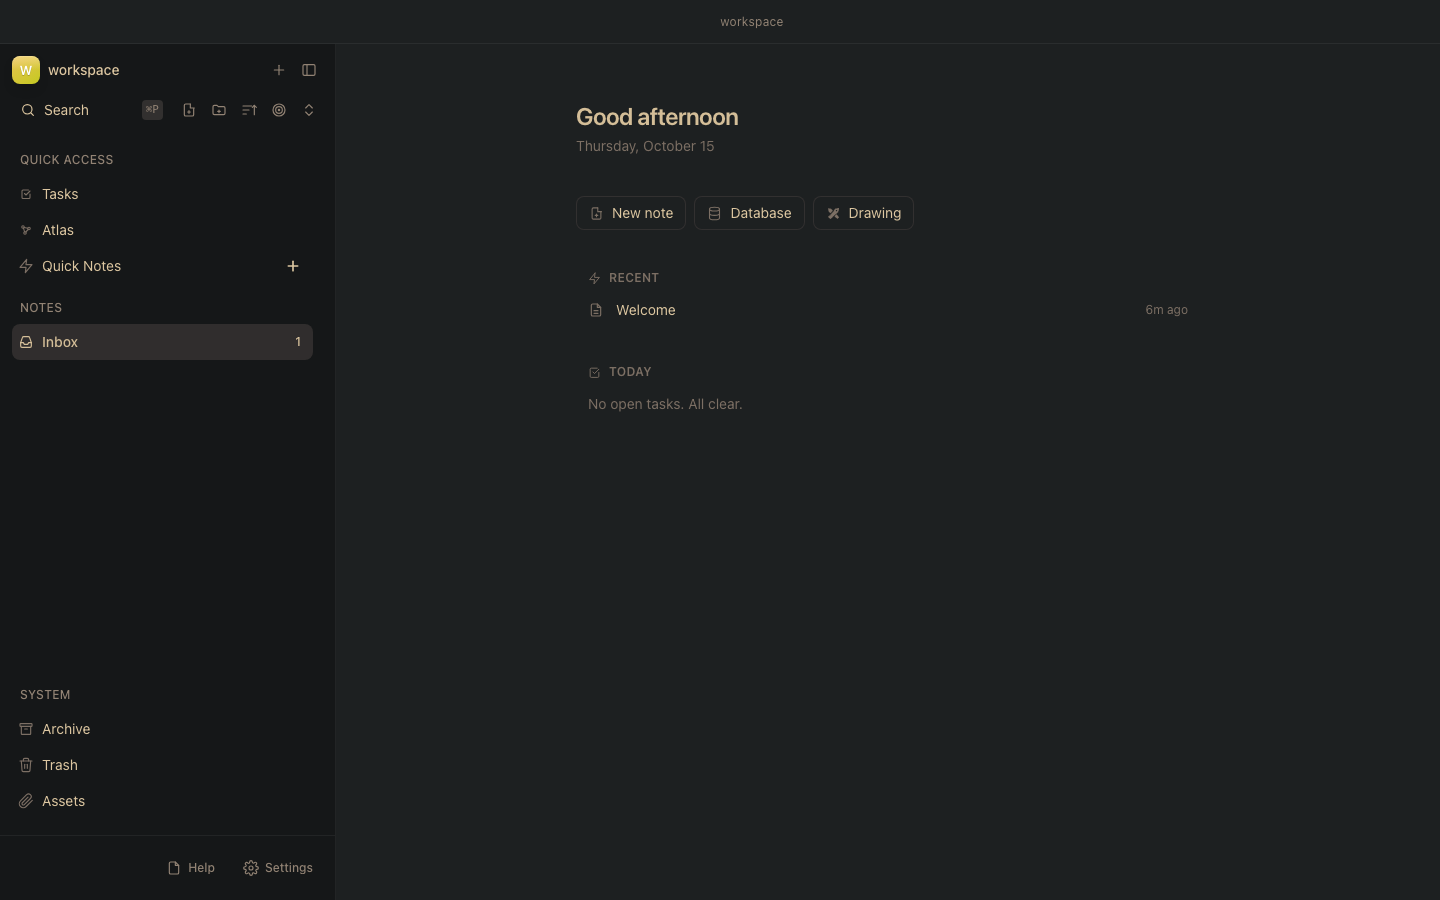Toggle the sidebar panel icon
This screenshot has height=900, width=1440.
click(x=309, y=70)
